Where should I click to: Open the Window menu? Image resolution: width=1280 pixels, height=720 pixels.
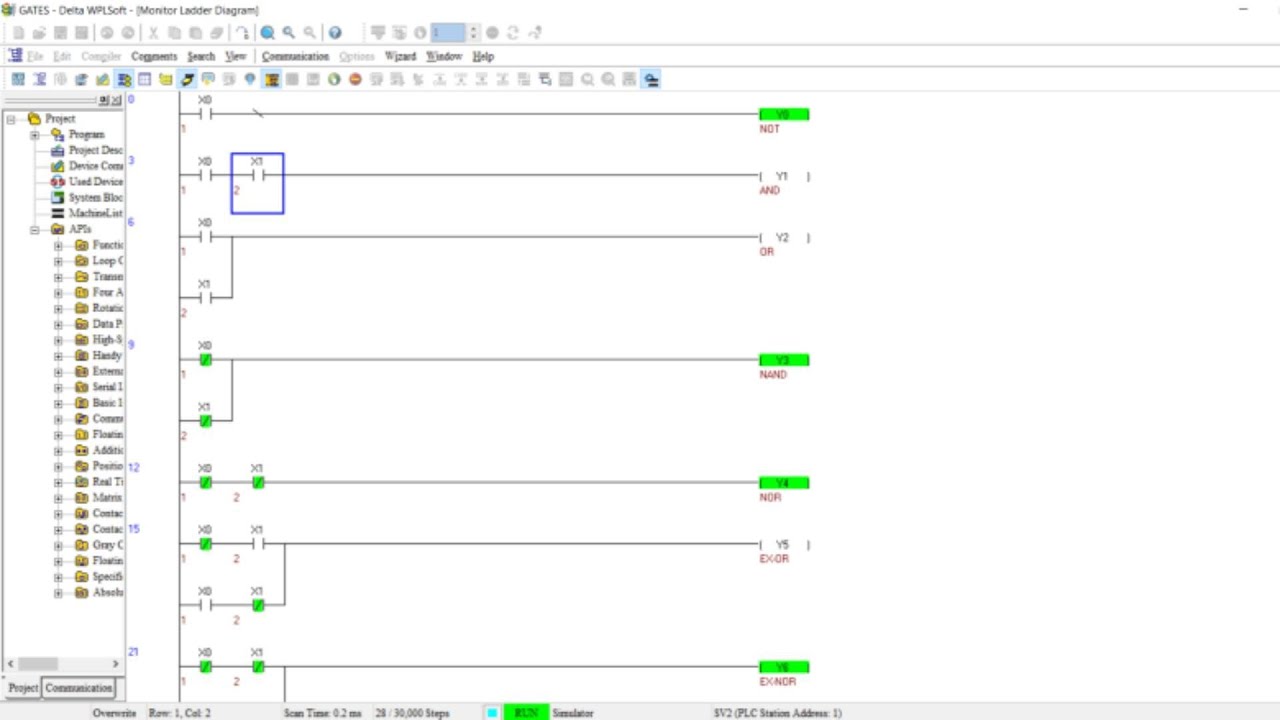pos(444,56)
